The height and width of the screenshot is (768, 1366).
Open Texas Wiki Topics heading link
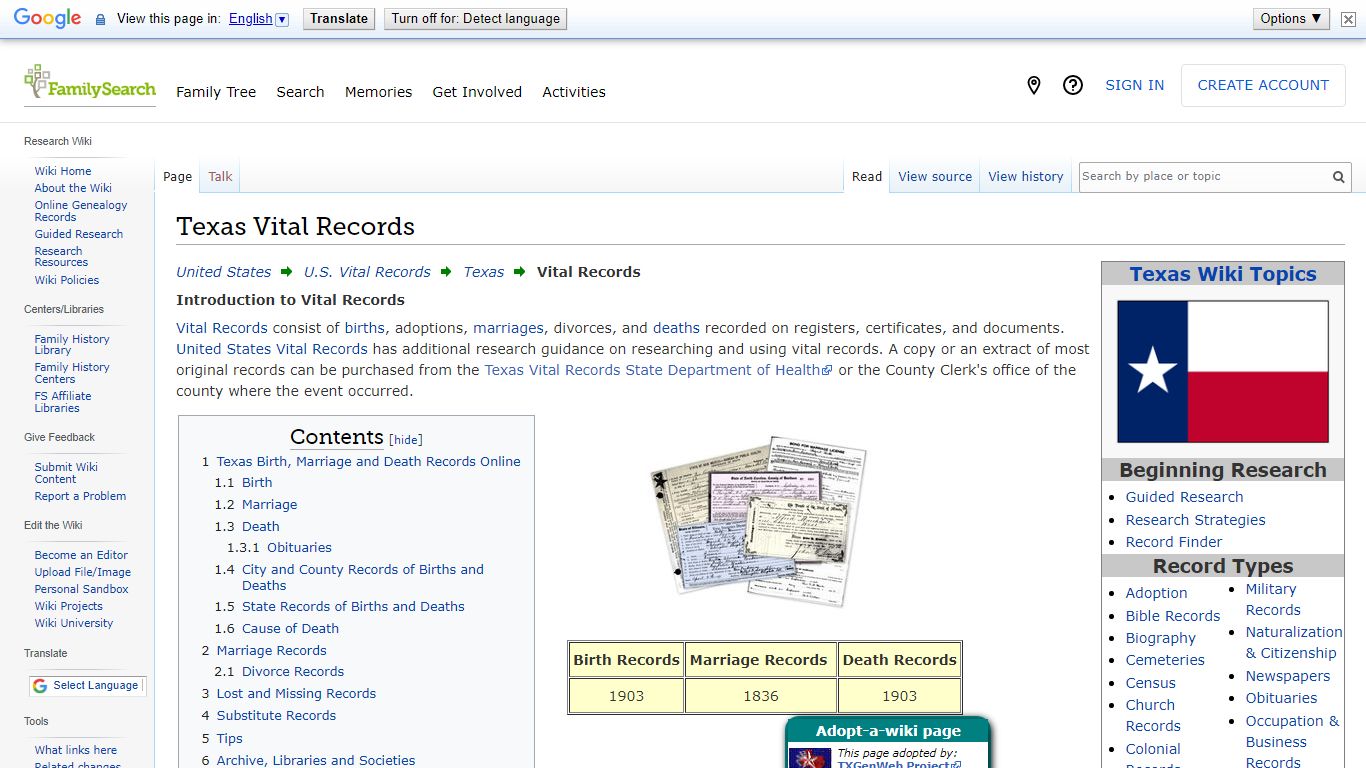(x=1223, y=274)
